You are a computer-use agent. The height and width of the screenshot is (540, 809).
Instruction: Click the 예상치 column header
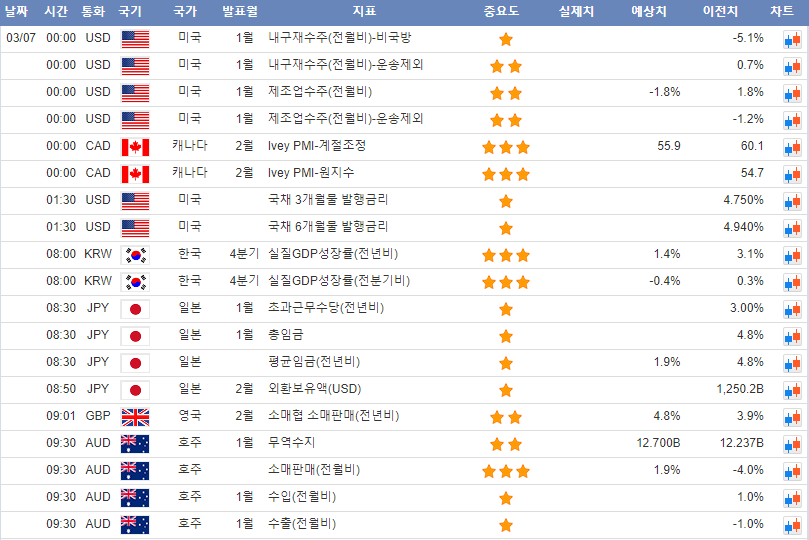[650, 12]
